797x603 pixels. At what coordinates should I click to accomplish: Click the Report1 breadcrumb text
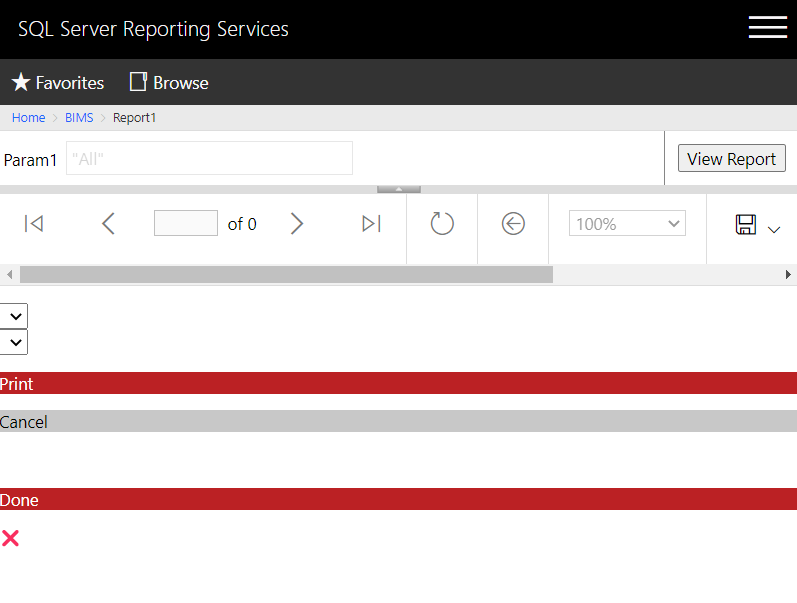pyautogui.click(x=134, y=117)
